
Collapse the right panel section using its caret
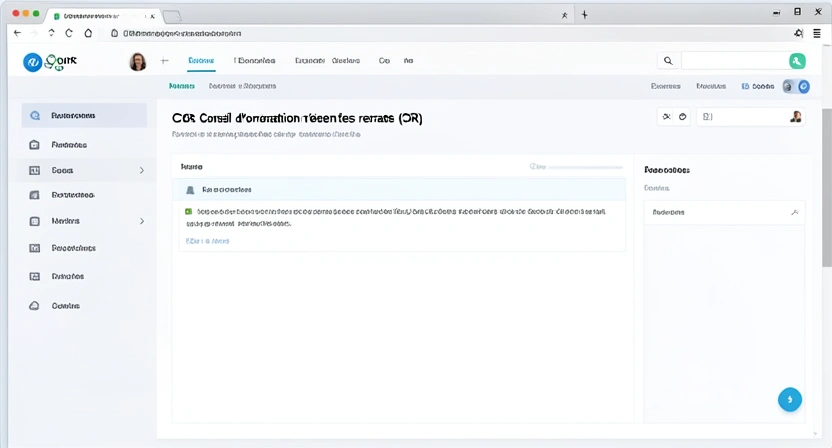794,213
